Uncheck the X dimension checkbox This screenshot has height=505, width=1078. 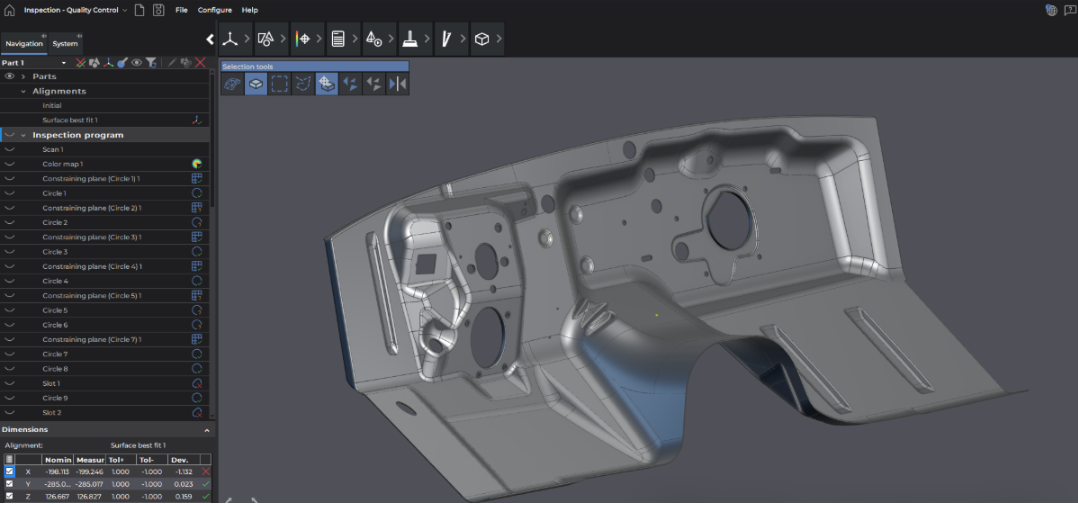coord(9,471)
